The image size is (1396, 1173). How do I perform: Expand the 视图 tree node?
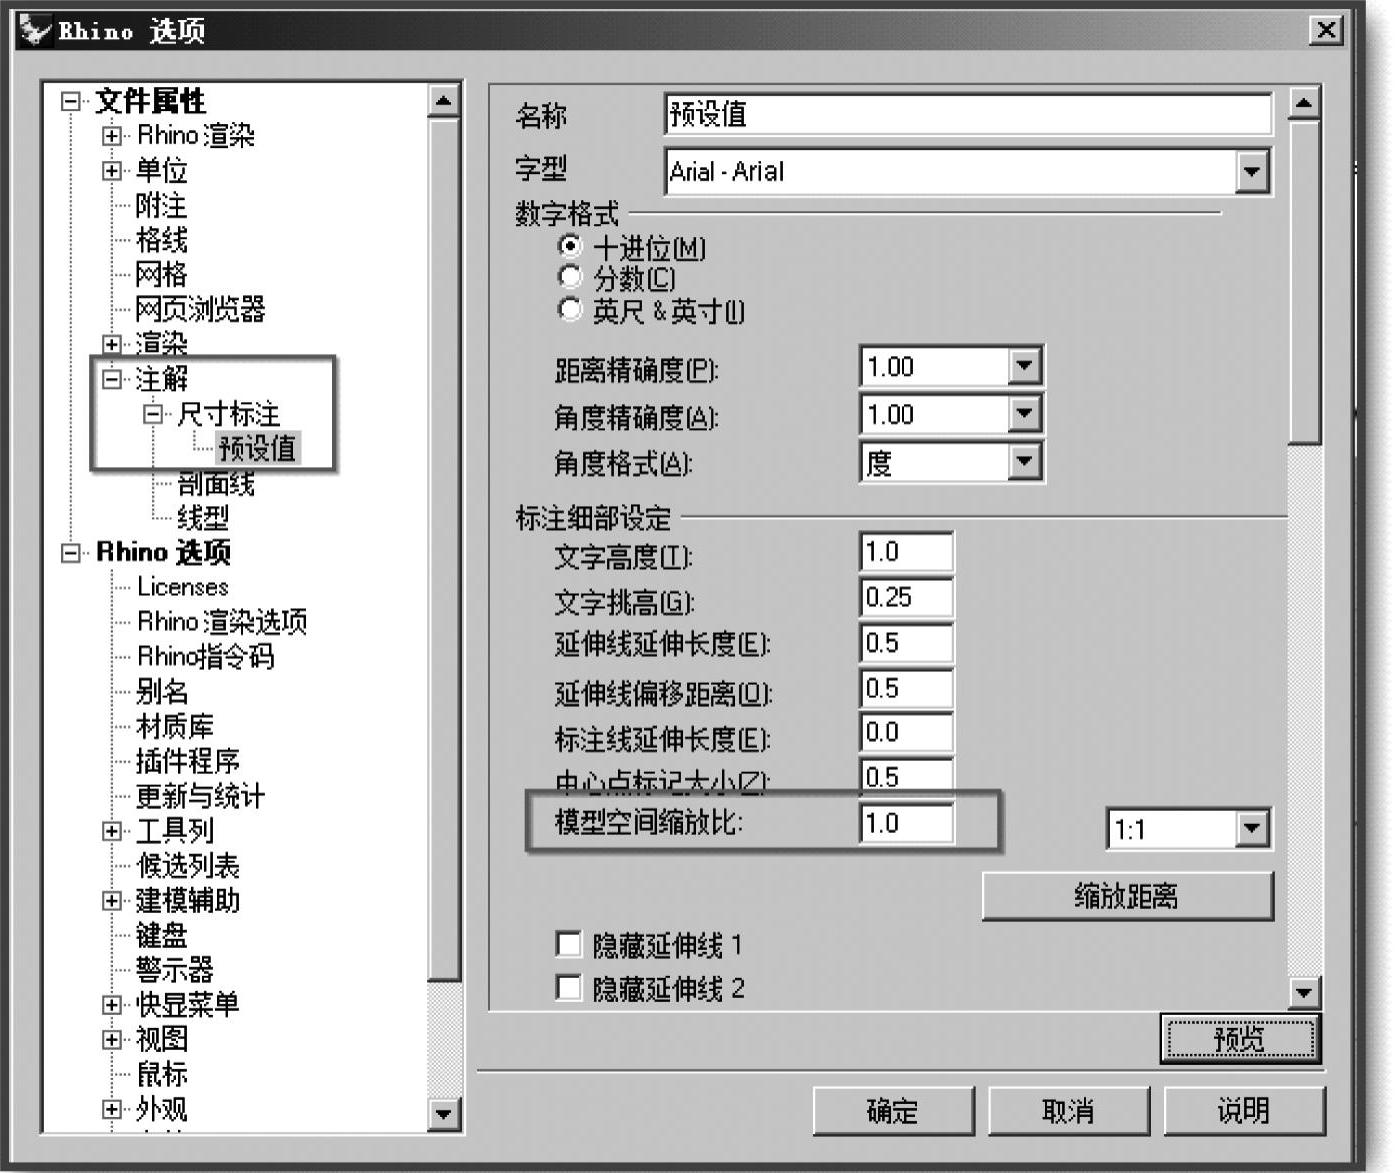tap(112, 1039)
